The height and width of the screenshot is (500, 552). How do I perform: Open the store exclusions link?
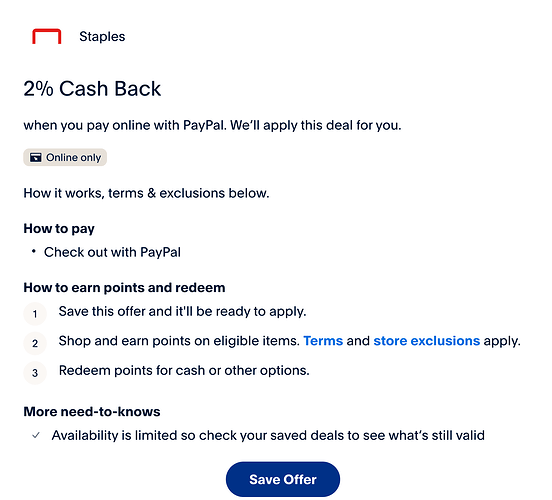coord(426,341)
